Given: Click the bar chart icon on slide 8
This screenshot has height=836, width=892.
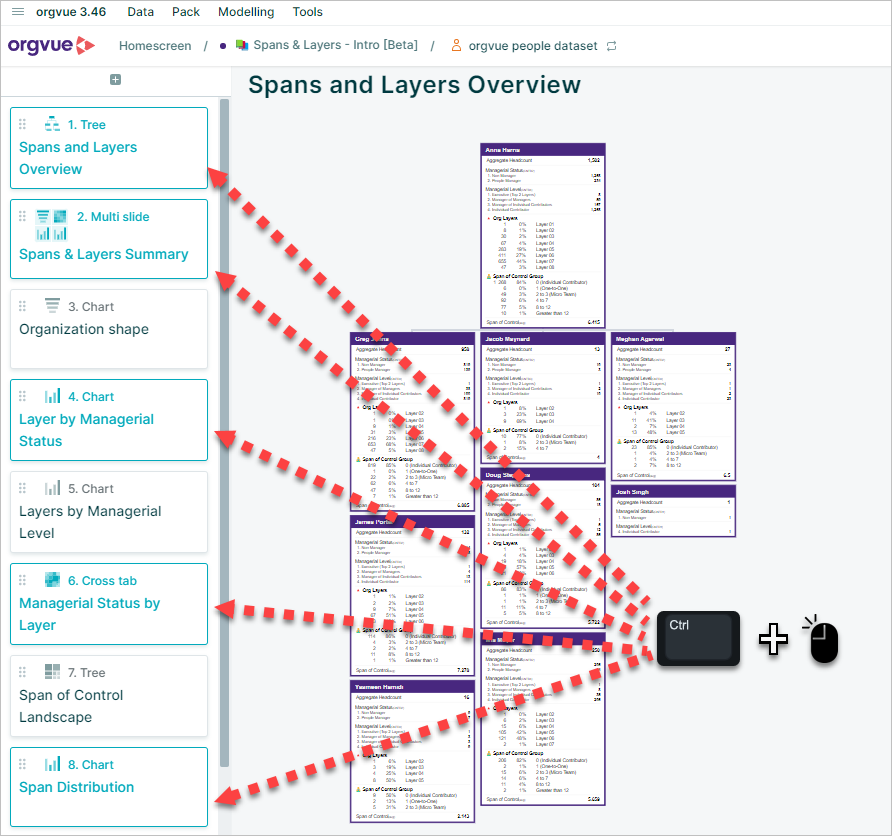Looking at the screenshot, I should click(x=52, y=764).
